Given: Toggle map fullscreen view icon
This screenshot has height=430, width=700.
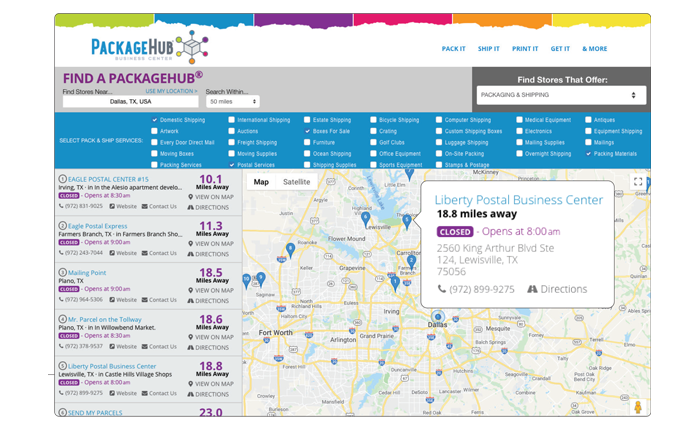Looking at the screenshot, I should click(638, 182).
